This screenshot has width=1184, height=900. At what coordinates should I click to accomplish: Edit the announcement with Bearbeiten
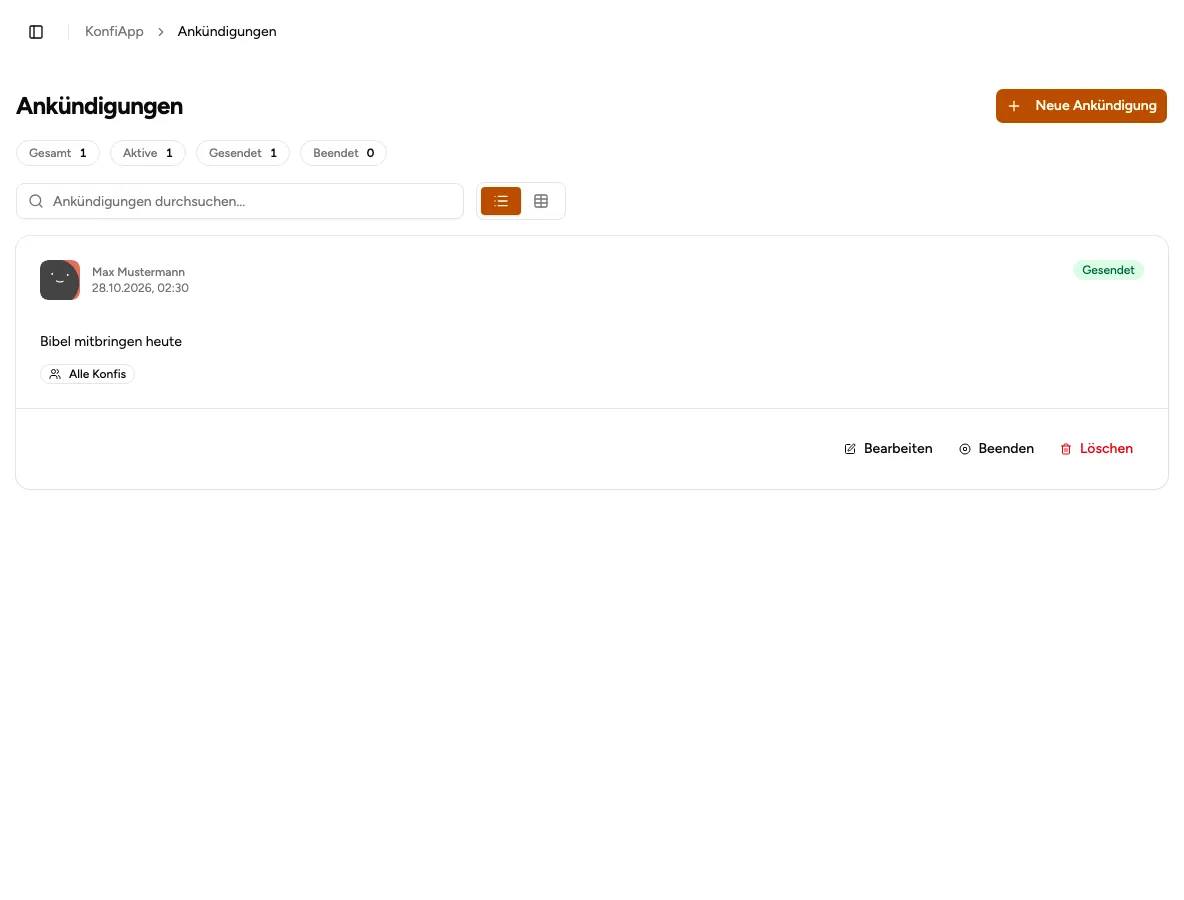888,448
